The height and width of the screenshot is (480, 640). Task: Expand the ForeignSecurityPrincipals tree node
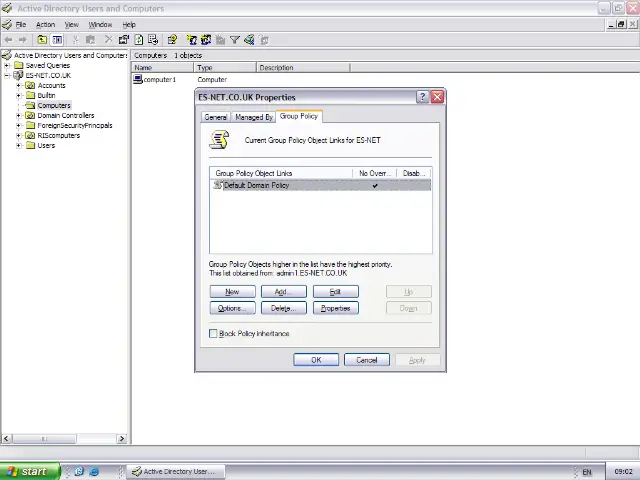[18, 126]
